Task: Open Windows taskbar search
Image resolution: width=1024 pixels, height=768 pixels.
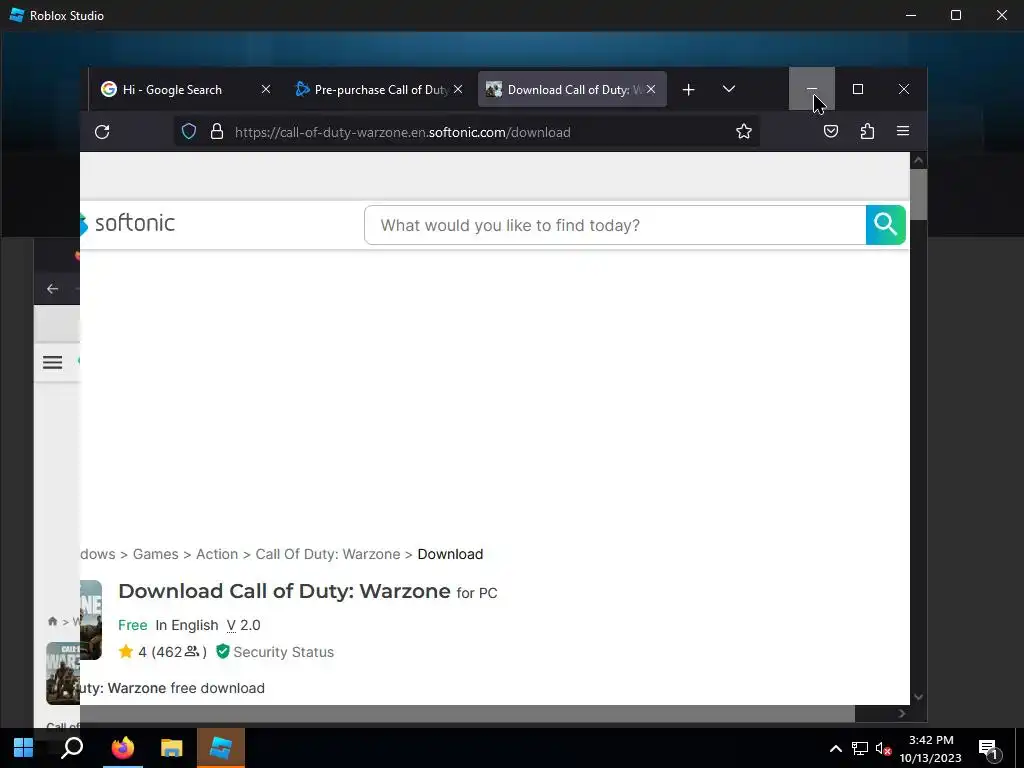Action: click(72, 748)
